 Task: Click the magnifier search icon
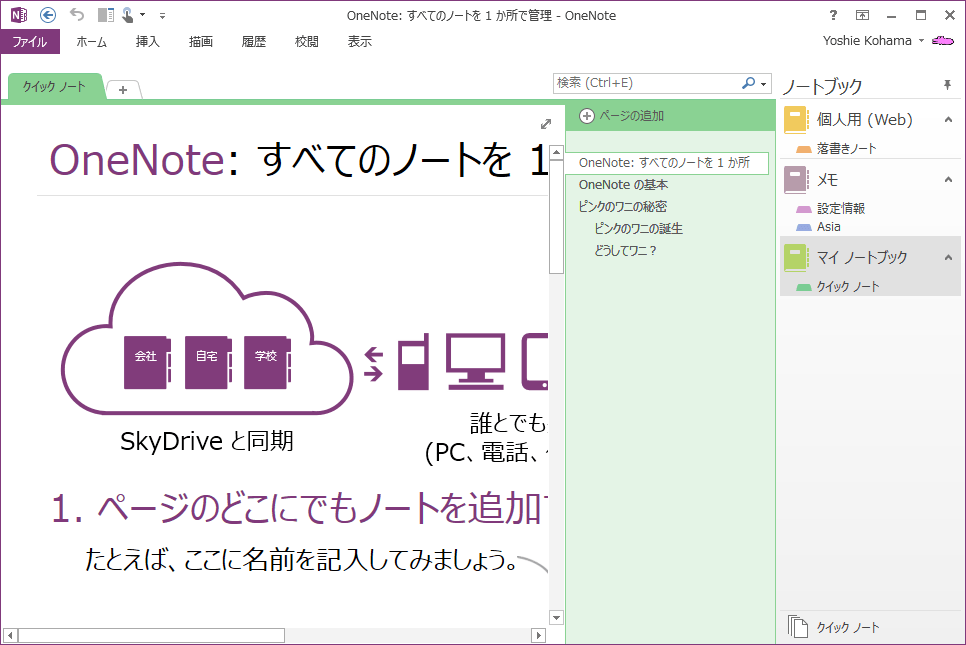(x=749, y=83)
